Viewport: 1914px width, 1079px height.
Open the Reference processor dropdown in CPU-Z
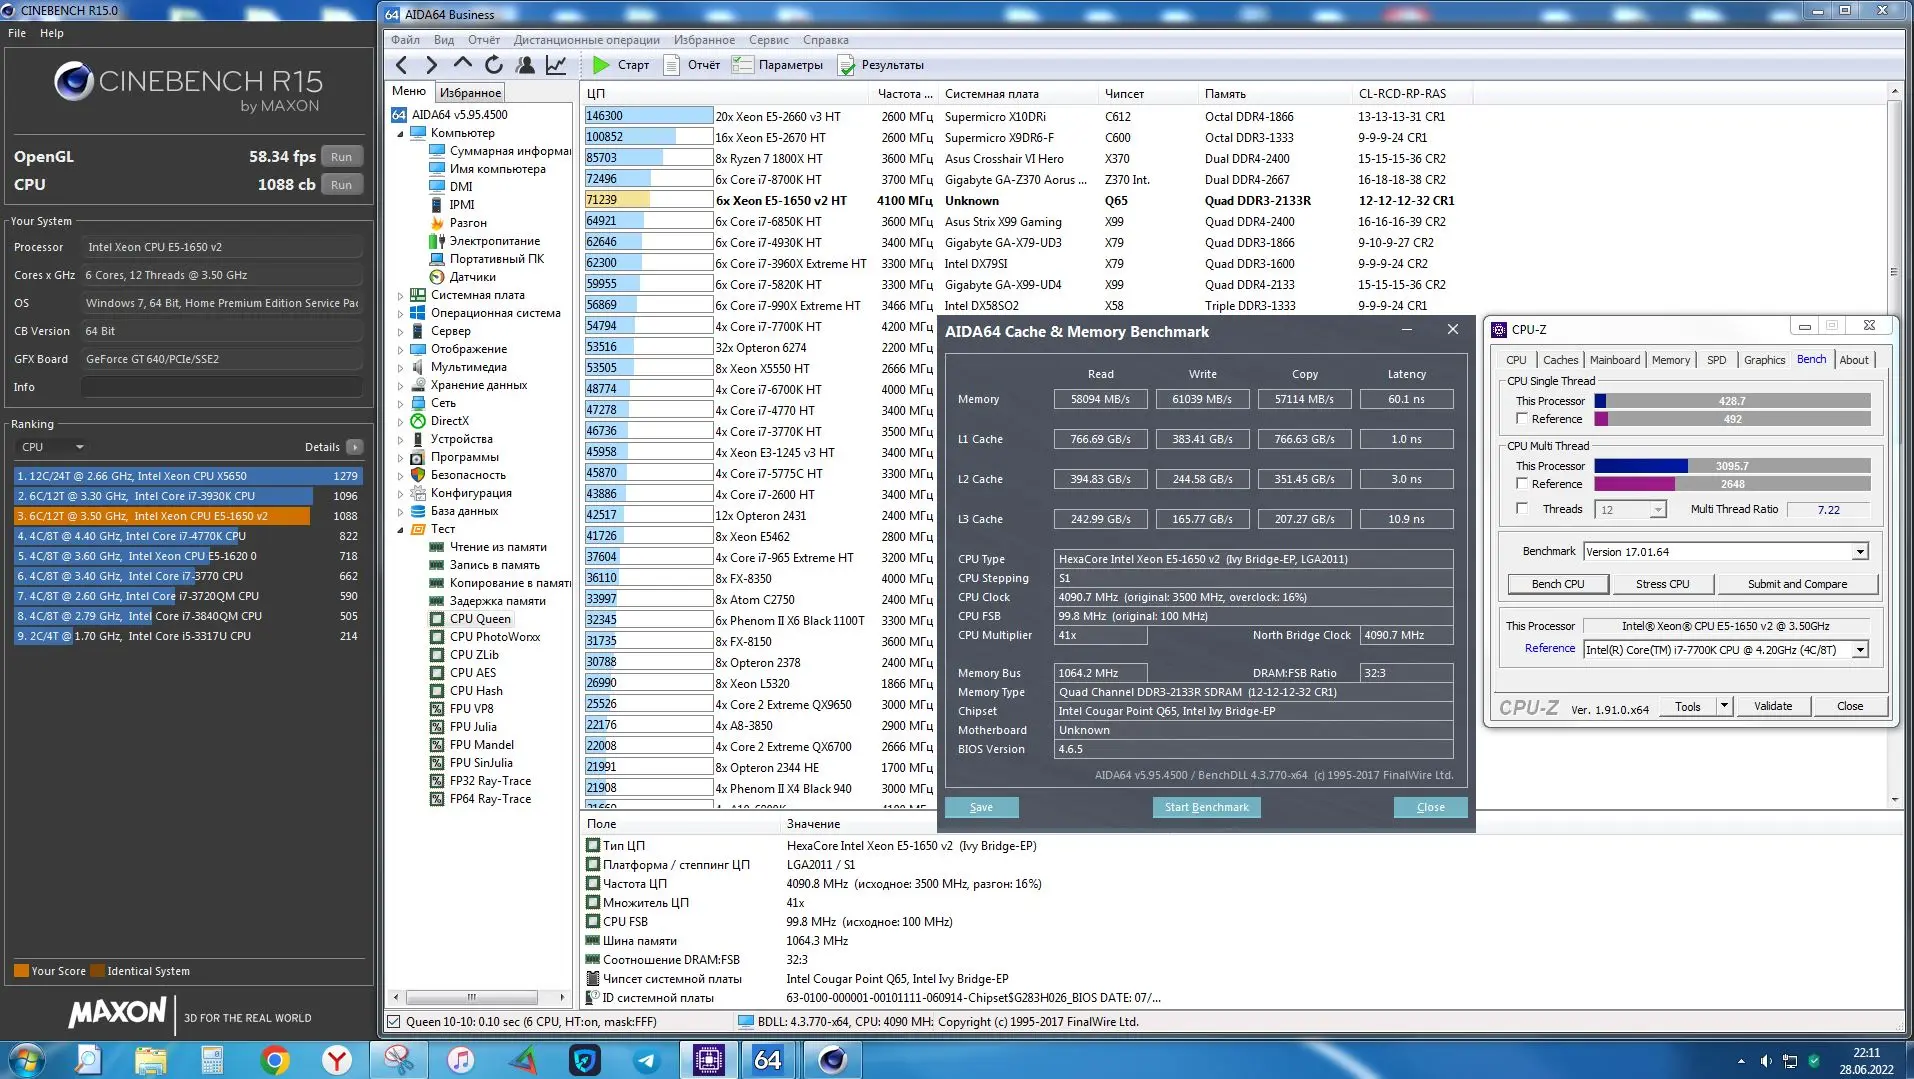click(x=1859, y=650)
